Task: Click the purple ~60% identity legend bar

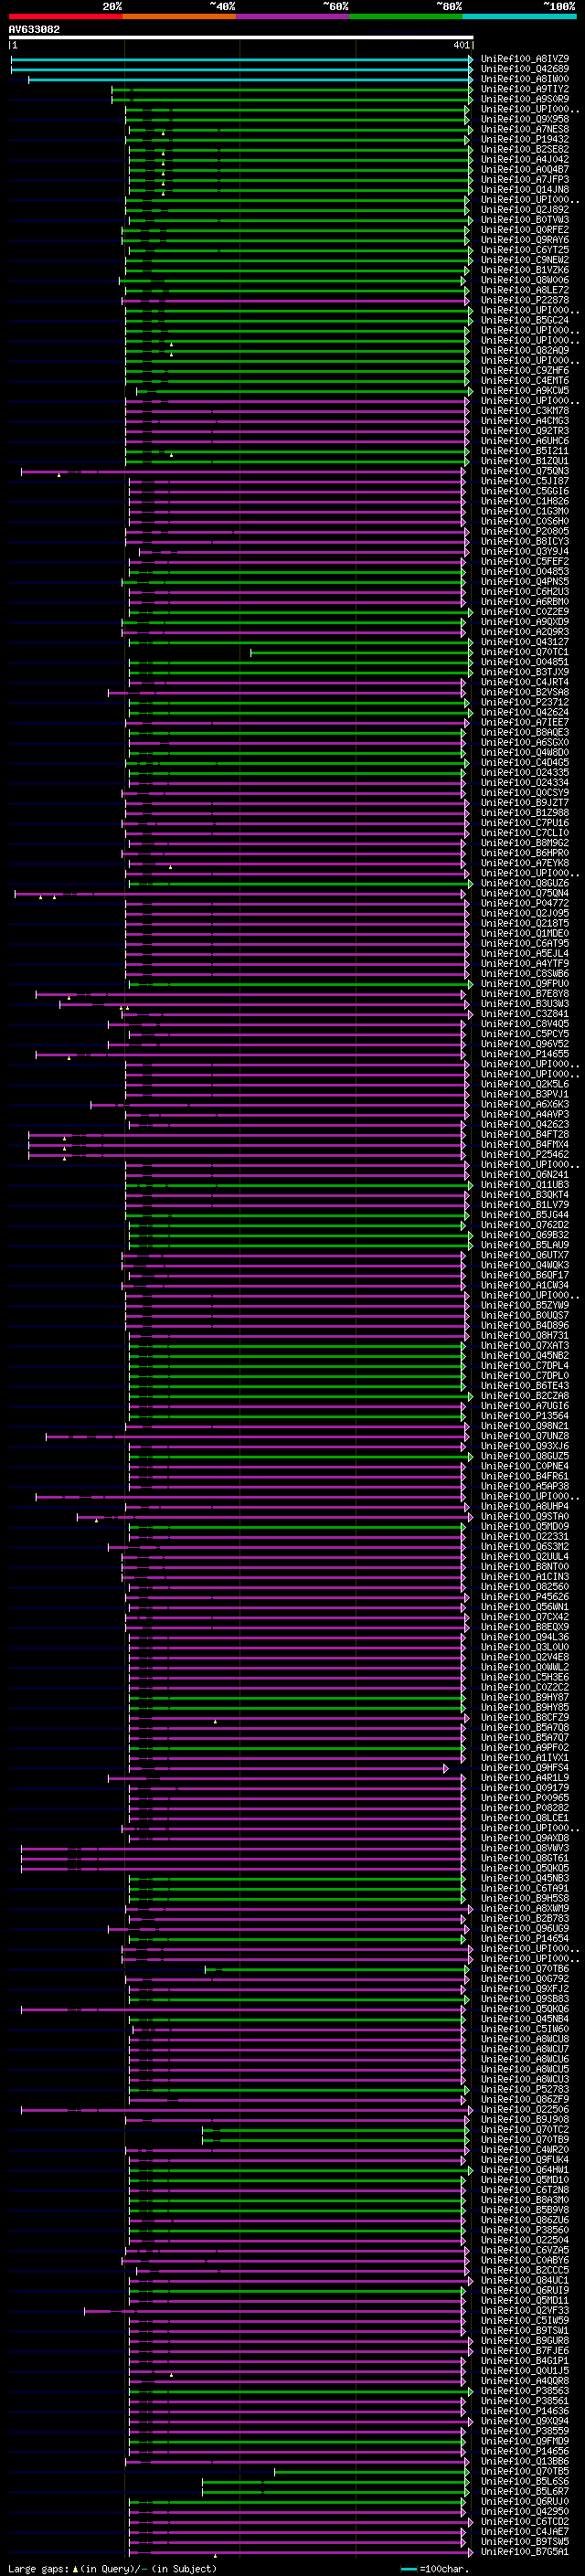Action: pos(293,16)
